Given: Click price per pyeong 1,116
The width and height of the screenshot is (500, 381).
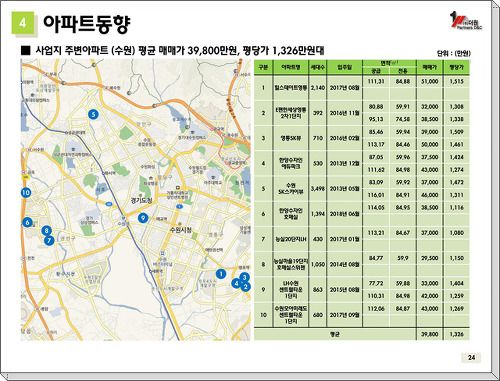Looking at the screenshot, I should [457, 207].
